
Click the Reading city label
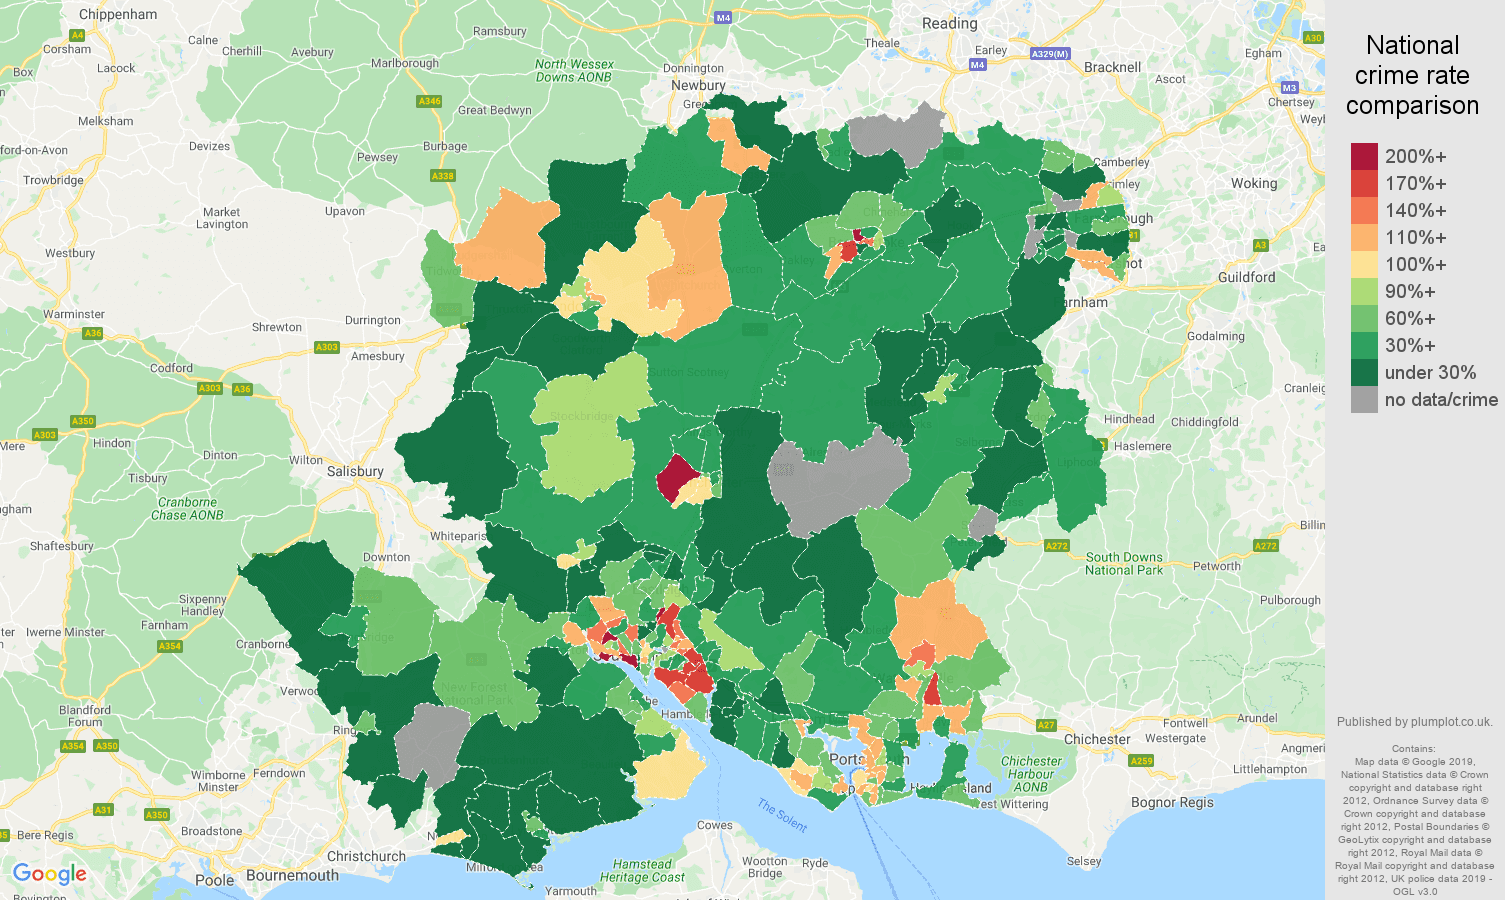[x=949, y=23]
